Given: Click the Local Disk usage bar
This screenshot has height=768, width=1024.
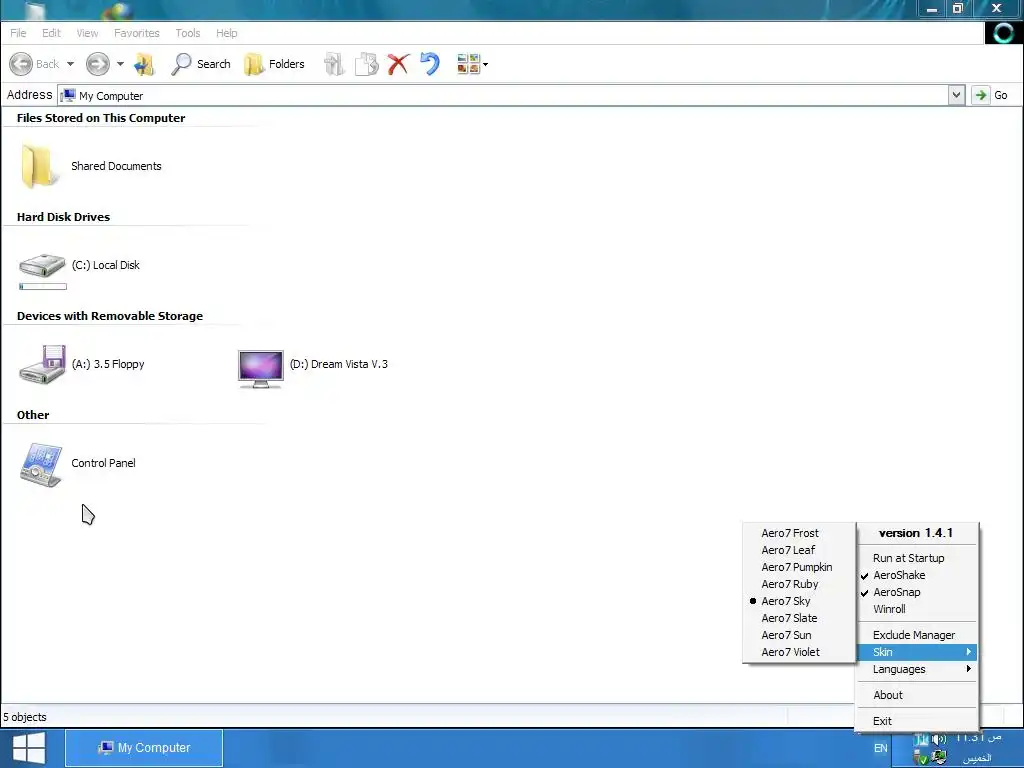Looking at the screenshot, I should pos(43,287).
